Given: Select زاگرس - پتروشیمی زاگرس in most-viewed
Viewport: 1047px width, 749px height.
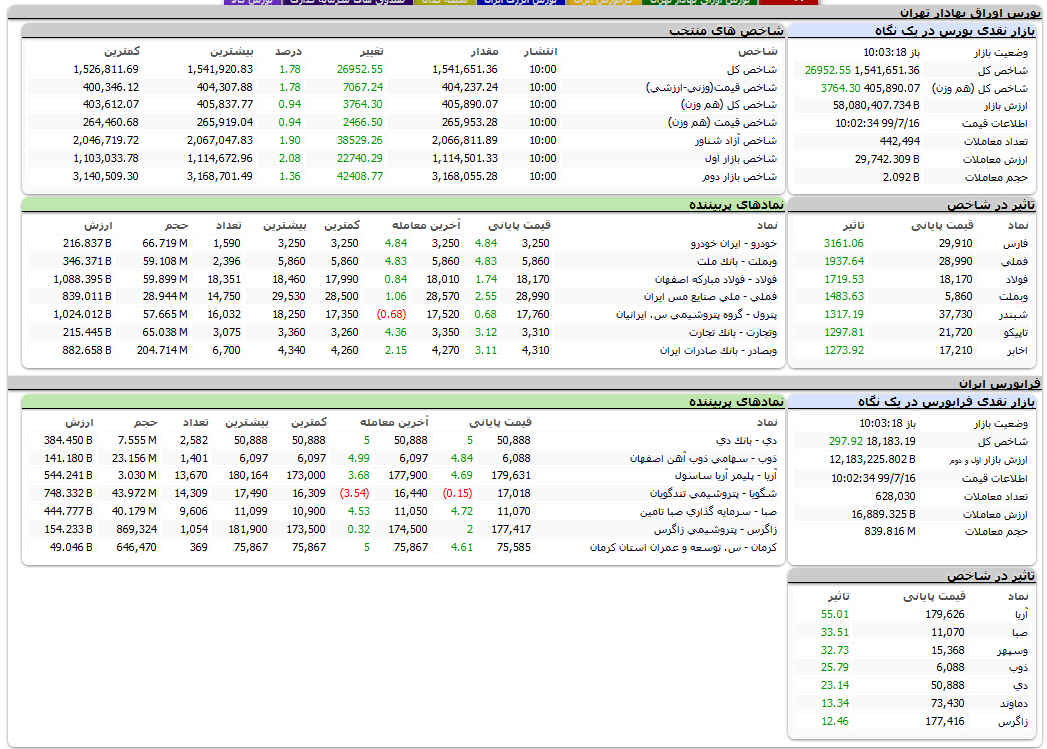Looking at the screenshot, I should [x=716, y=530].
